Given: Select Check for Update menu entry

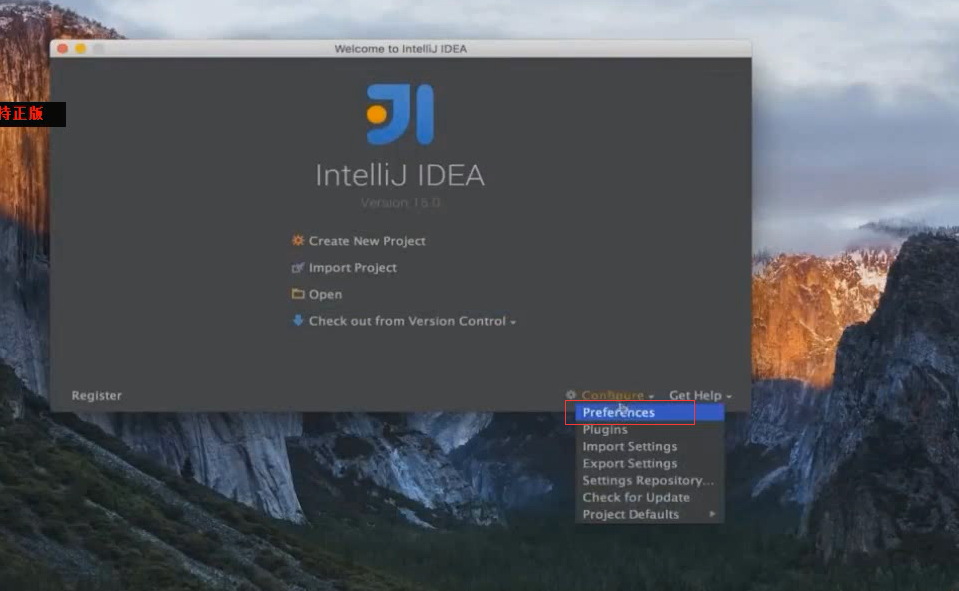Looking at the screenshot, I should (x=650, y=497).
